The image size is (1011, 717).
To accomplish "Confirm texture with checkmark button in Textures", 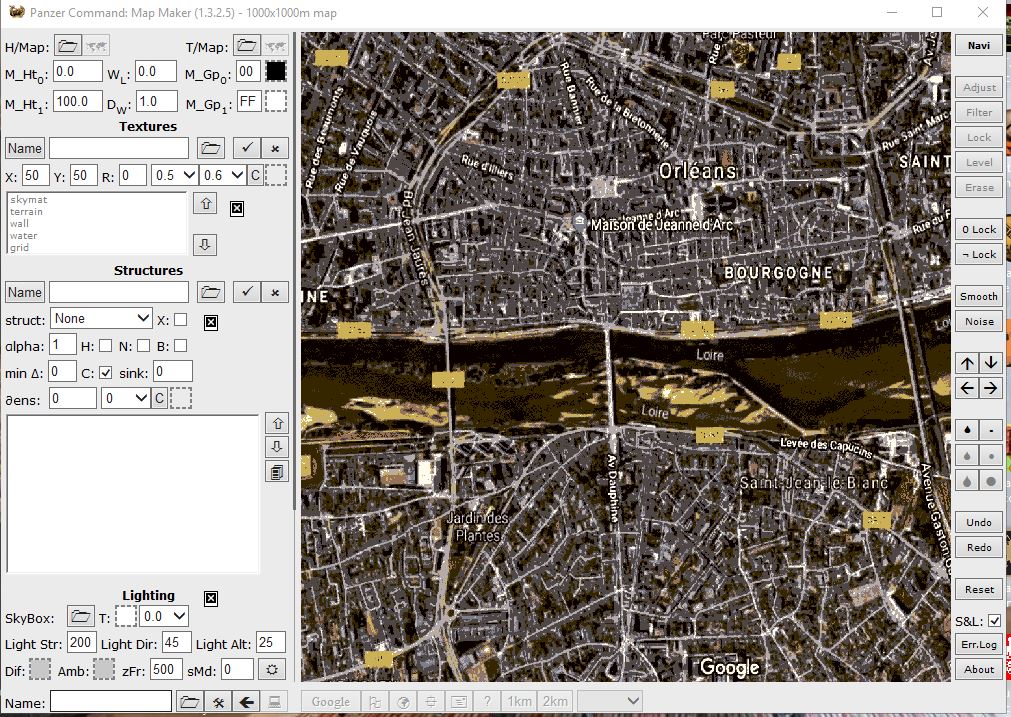I will coord(247,148).
